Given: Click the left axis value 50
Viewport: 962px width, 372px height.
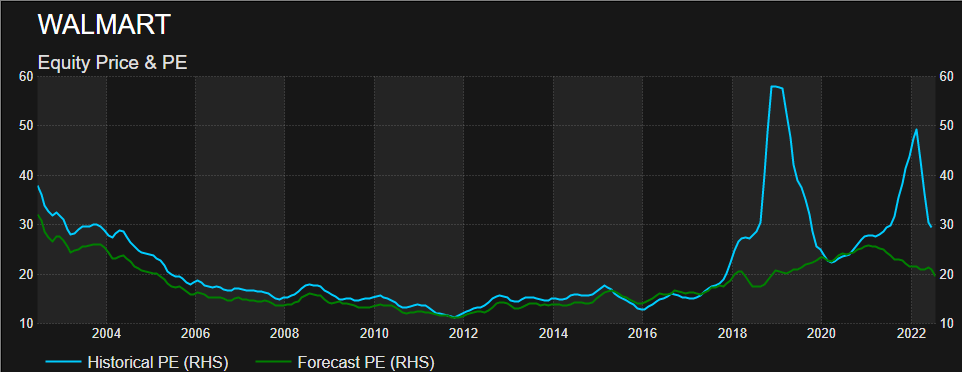Looking at the screenshot, I should click(x=25, y=125).
